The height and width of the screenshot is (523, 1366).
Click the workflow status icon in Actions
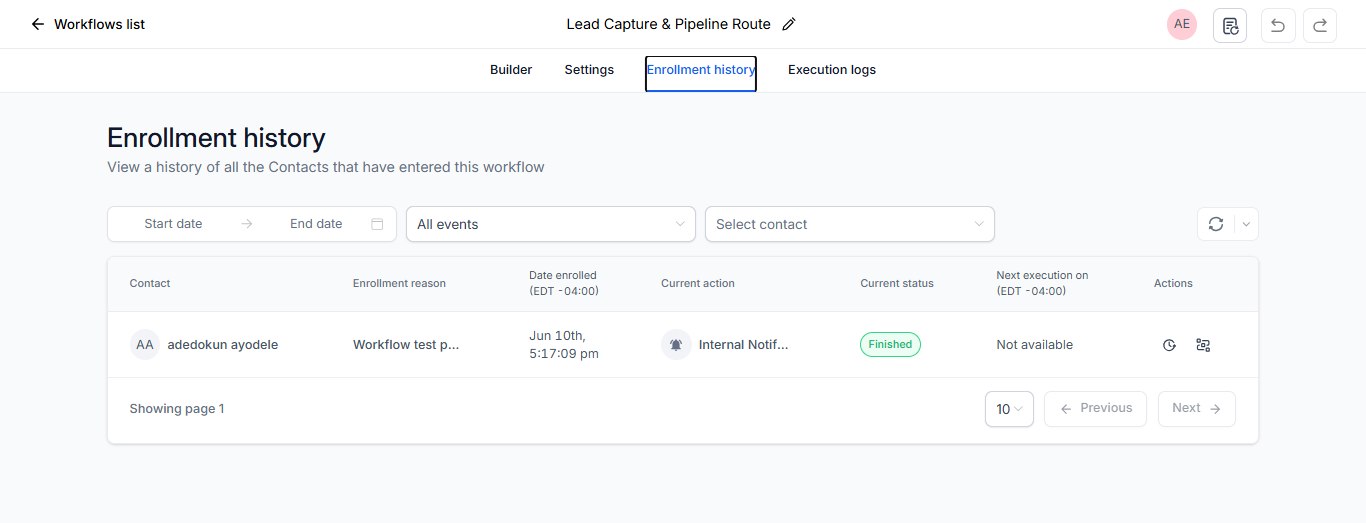coord(1203,345)
